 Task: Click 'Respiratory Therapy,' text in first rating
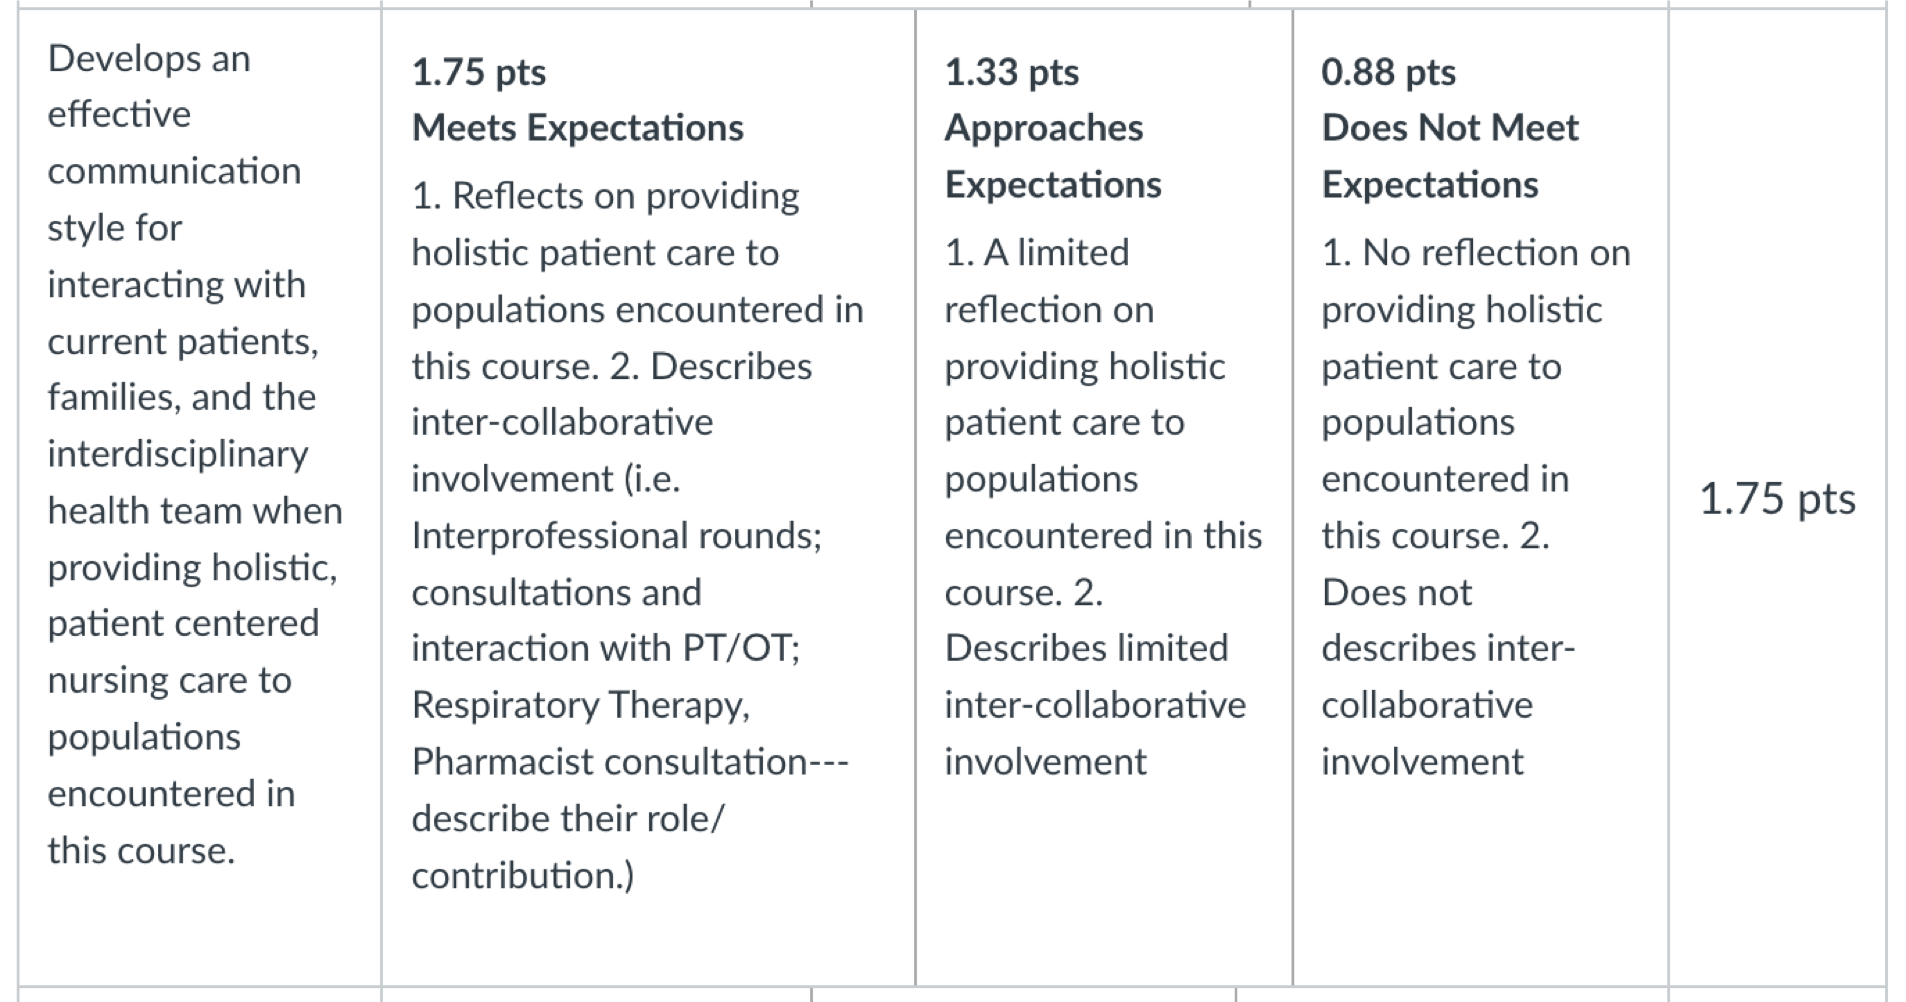point(581,706)
